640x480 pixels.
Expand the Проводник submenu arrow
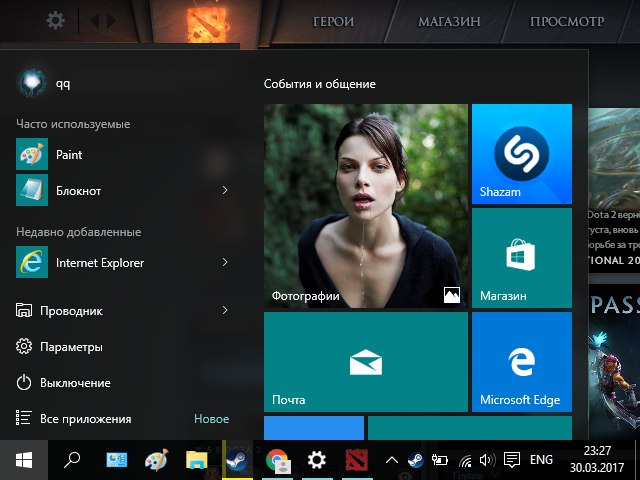[x=224, y=311]
